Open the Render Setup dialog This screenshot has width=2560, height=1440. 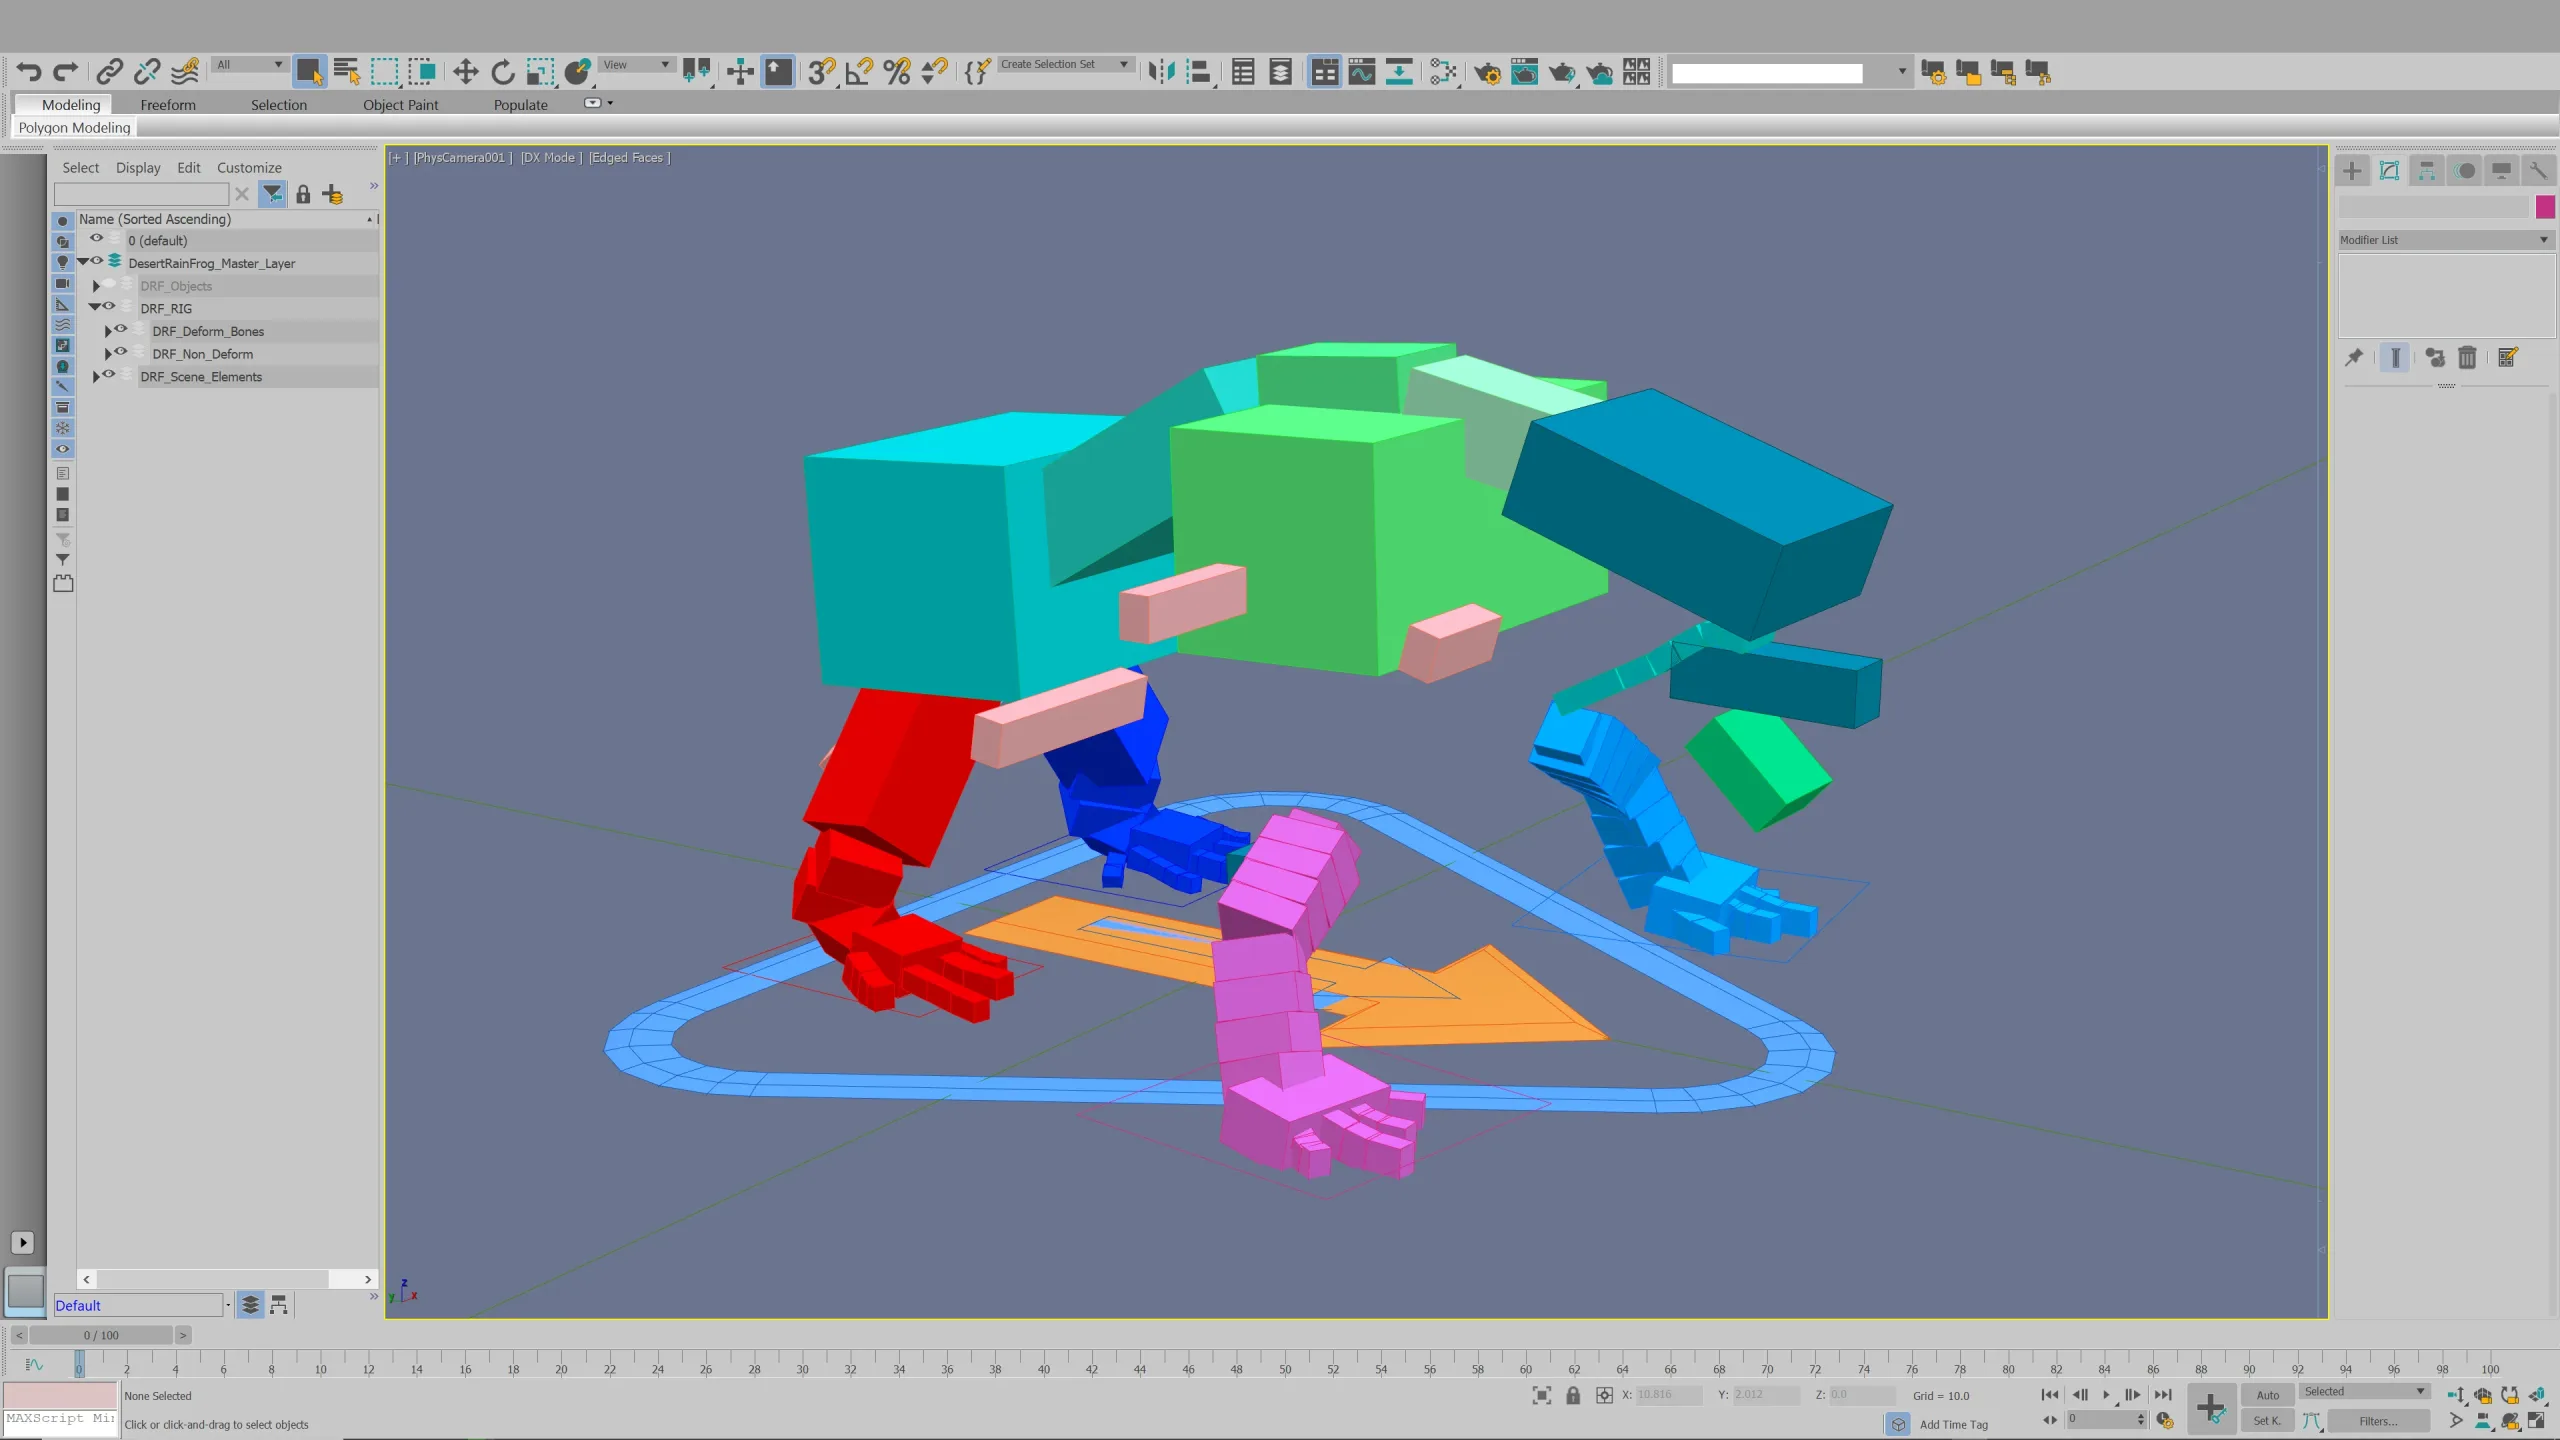(x=1487, y=72)
